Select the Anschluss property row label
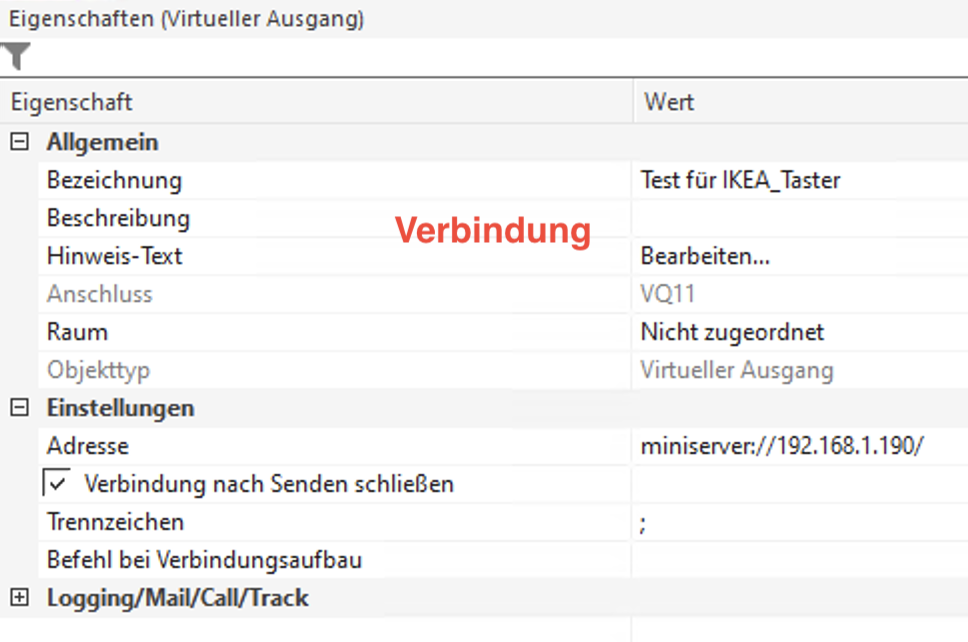The width and height of the screenshot is (968, 642). (100, 294)
